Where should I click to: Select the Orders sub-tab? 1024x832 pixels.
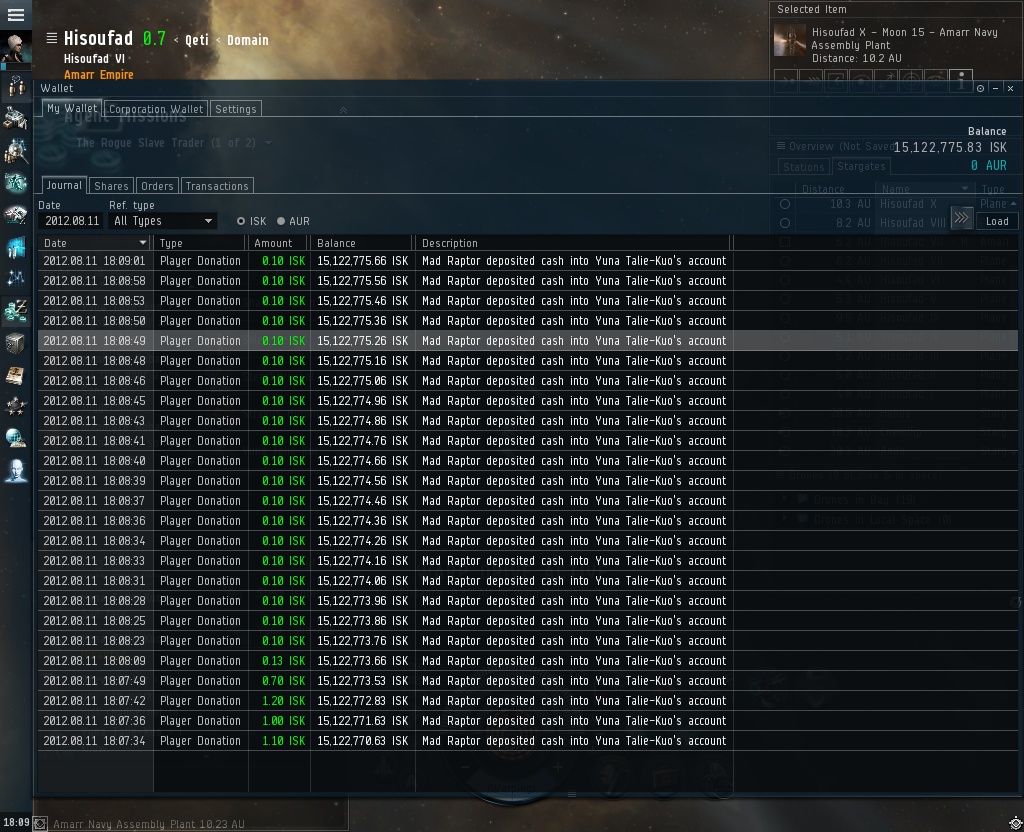pyautogui.click(x=157, y=186)
